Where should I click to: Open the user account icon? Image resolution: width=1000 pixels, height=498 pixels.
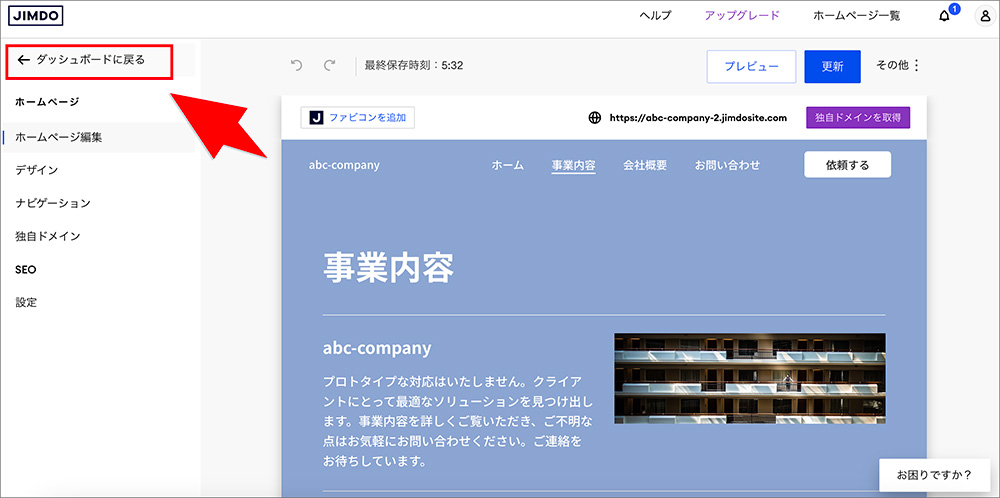[x=984, y=17]
